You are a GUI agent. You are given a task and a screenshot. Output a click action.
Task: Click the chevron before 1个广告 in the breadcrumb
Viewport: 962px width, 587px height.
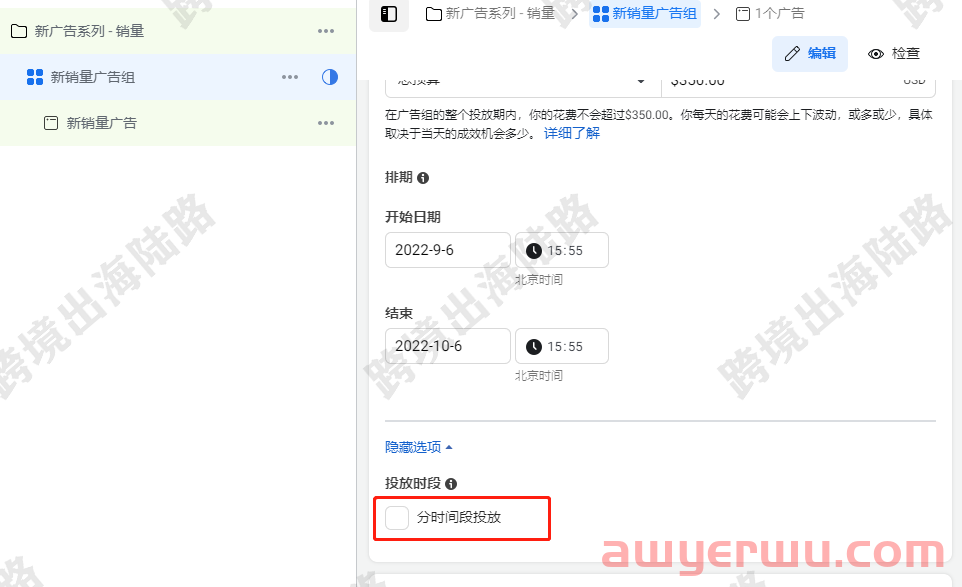tap(717, 13)
